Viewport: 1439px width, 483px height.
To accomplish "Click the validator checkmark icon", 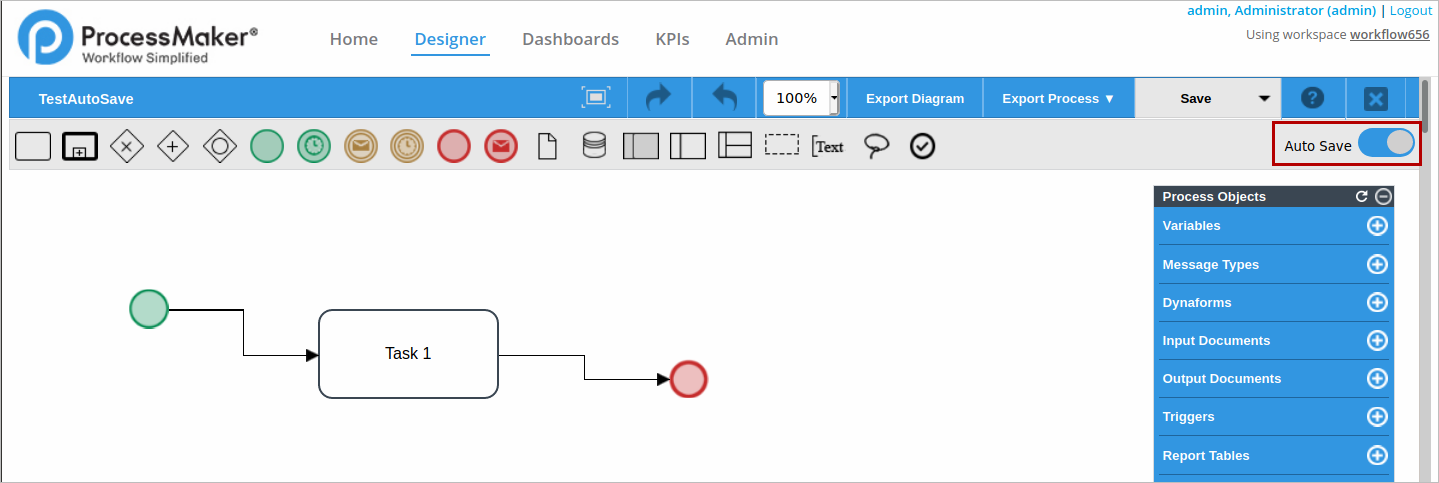I will (x=922, y=146).
